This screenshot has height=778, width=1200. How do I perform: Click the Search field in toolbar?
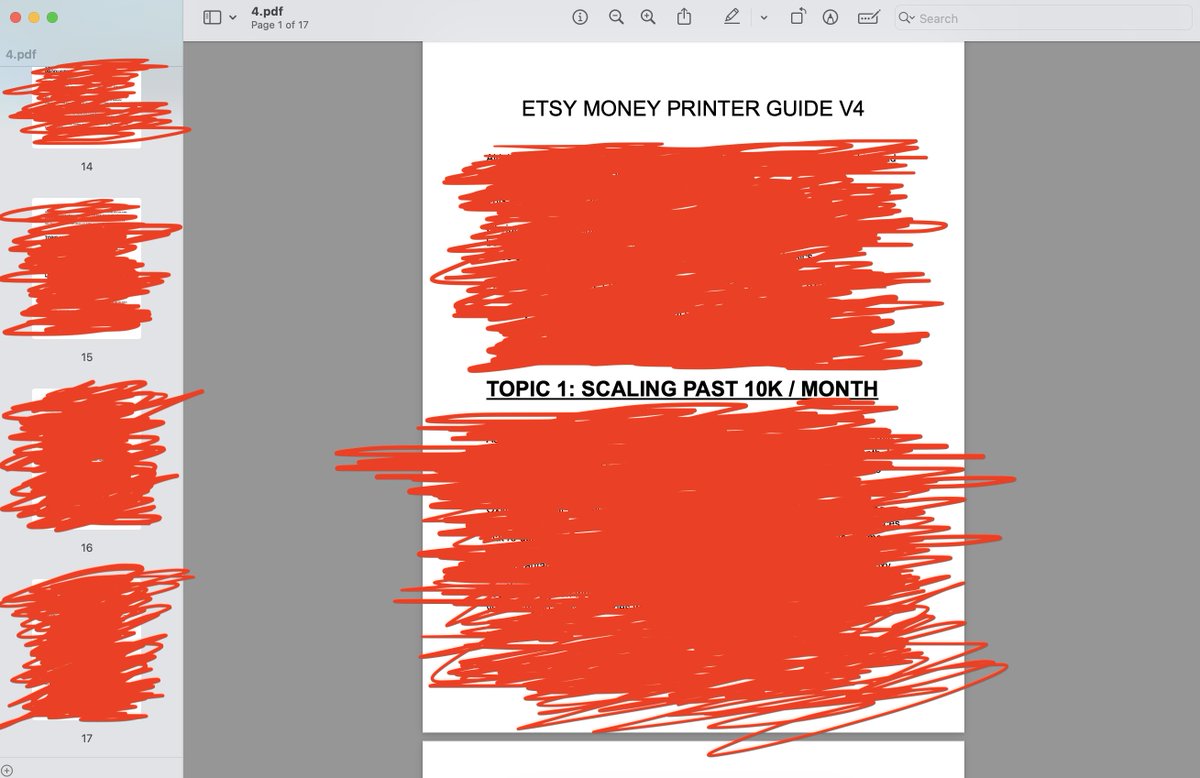coord(1043,18)
